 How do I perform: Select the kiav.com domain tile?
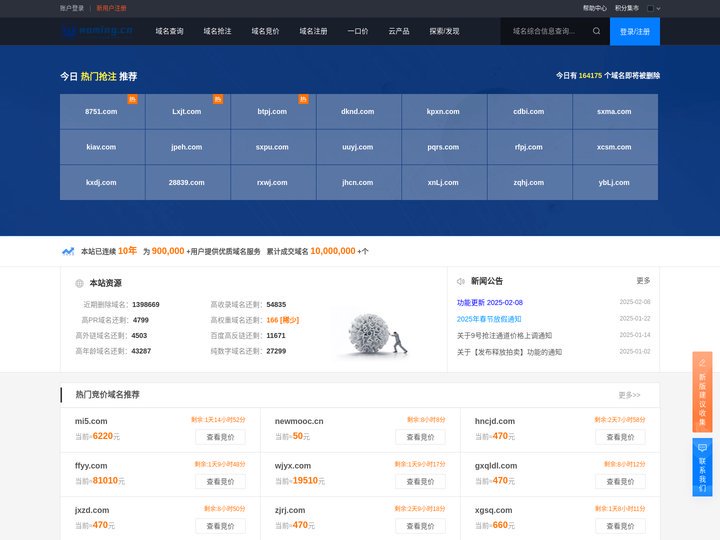(x=103, y=147)
